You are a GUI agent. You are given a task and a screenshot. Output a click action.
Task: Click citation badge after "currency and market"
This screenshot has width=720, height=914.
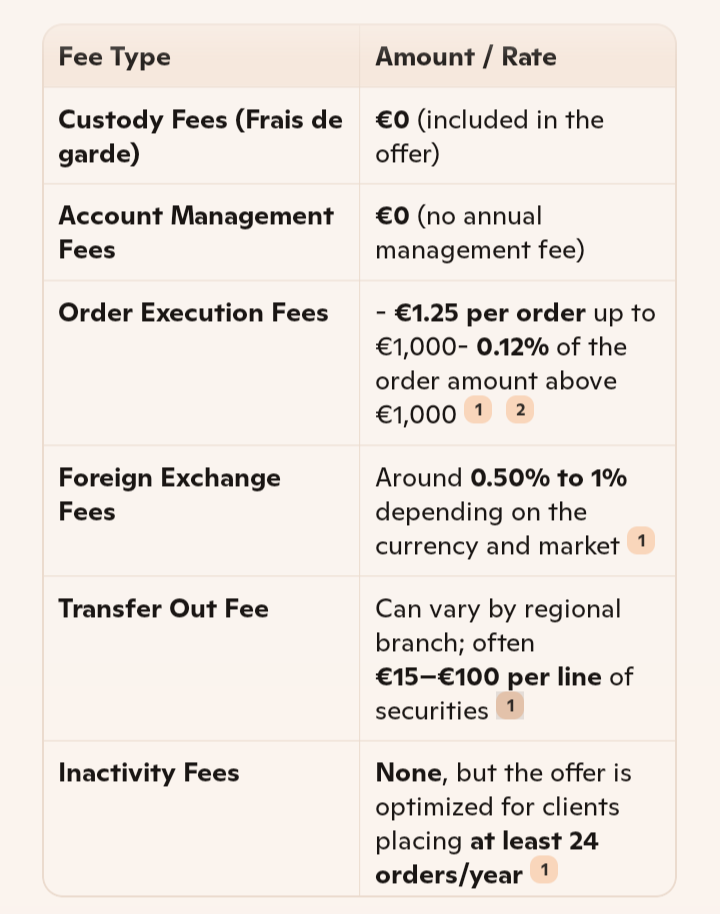(641, 542)
